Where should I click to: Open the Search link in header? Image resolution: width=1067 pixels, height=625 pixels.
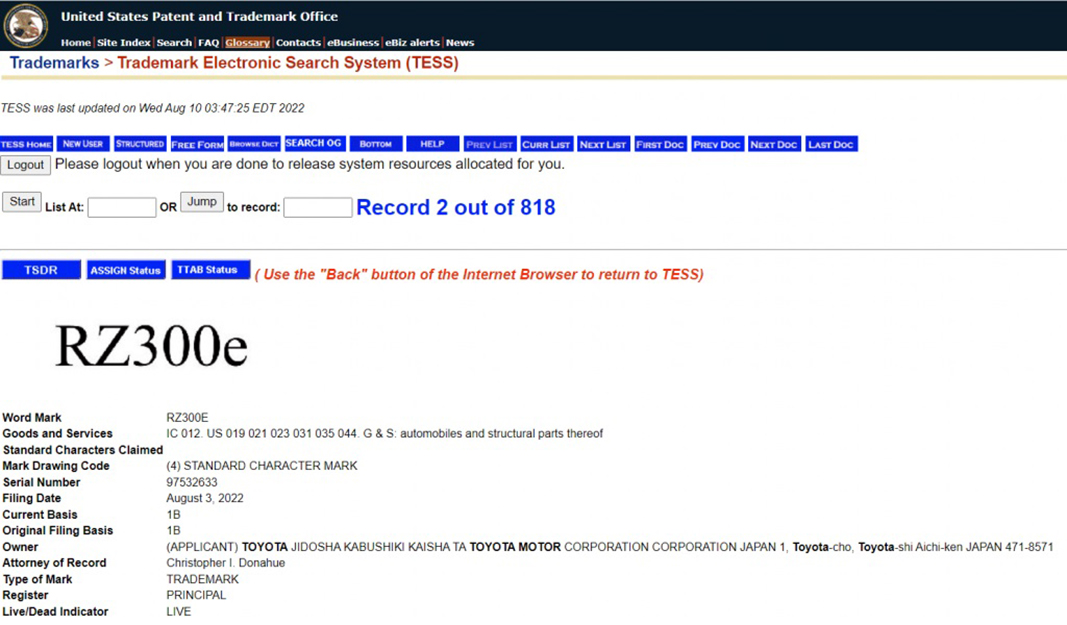pos(174,43)
